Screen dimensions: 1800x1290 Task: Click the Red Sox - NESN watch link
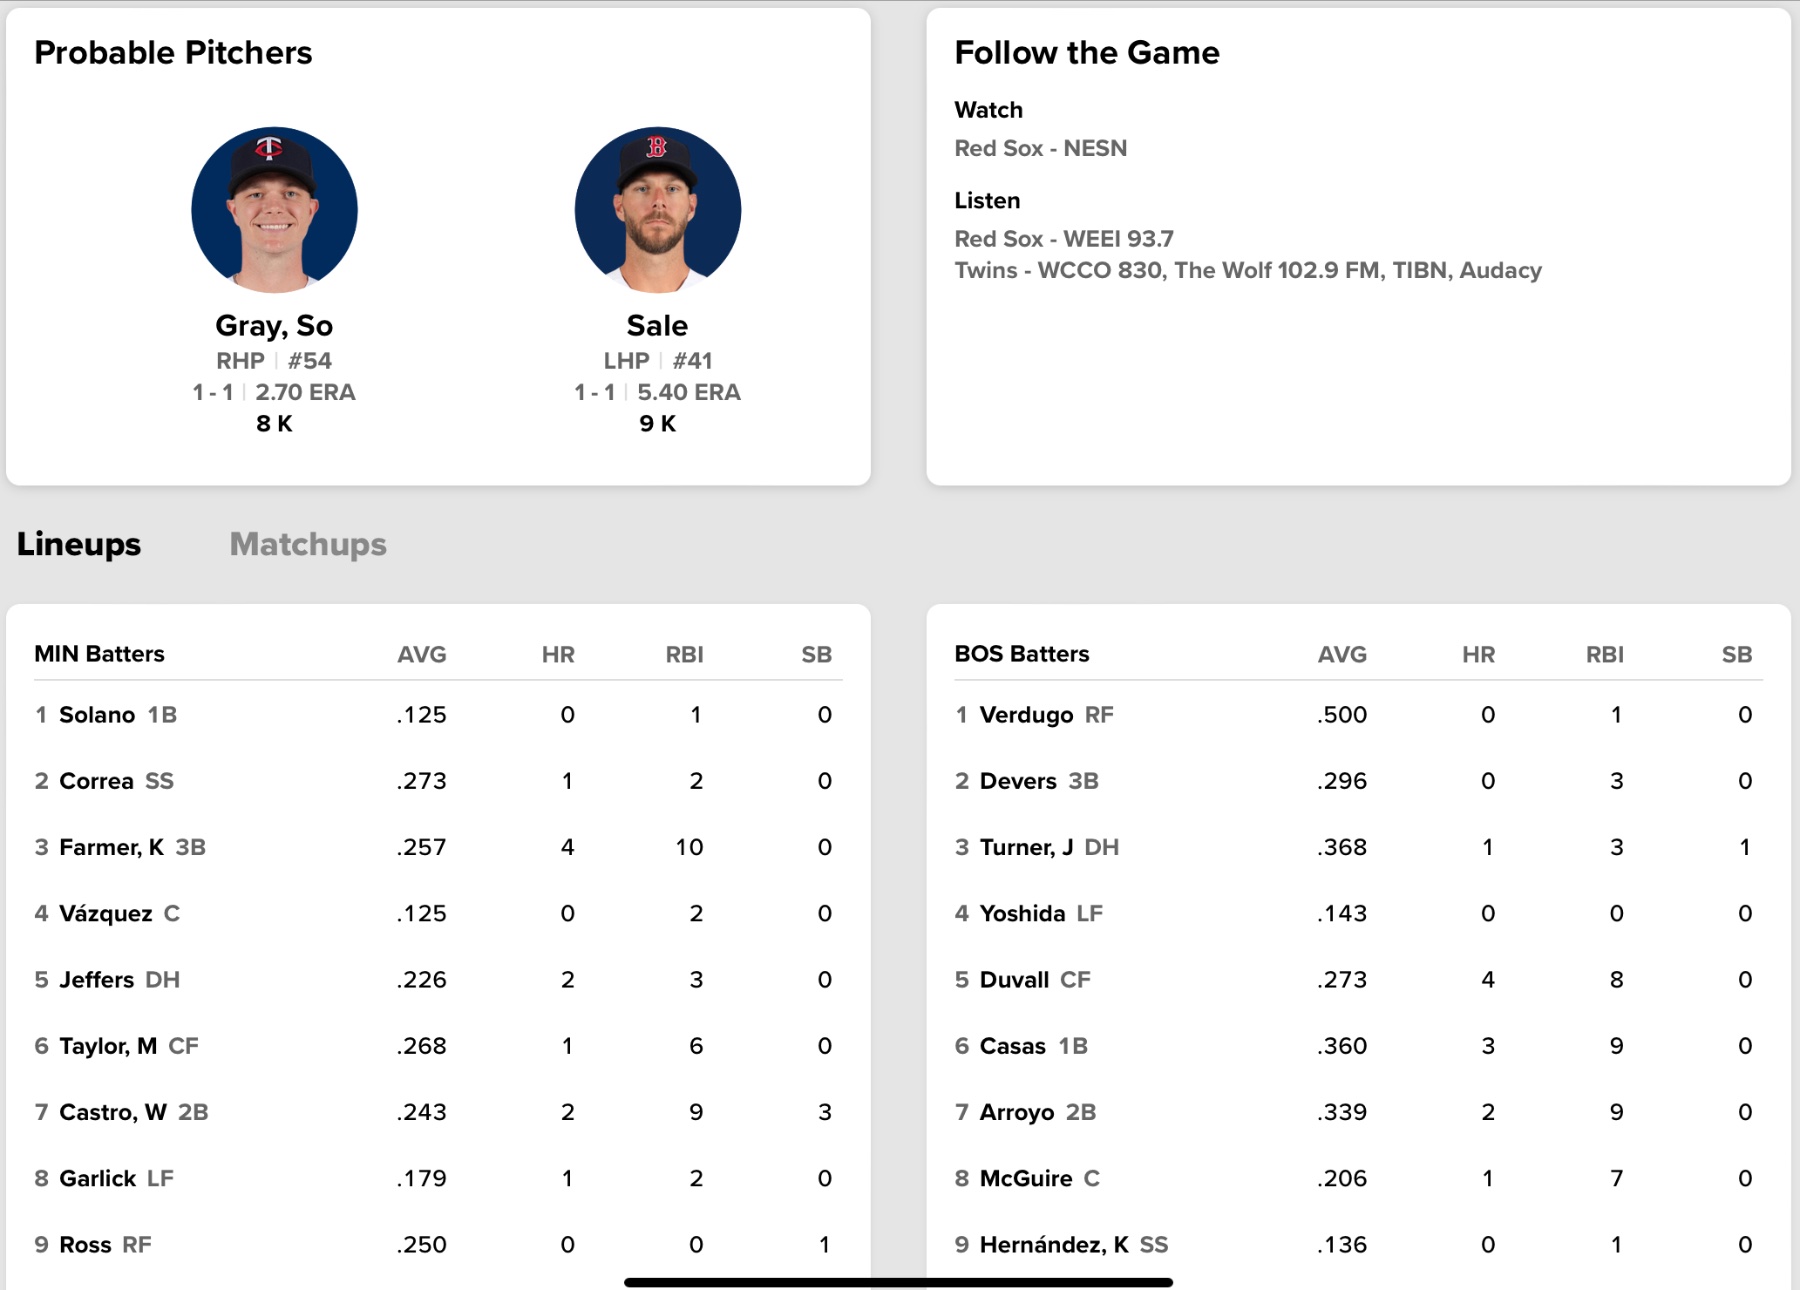(1040, 148)
